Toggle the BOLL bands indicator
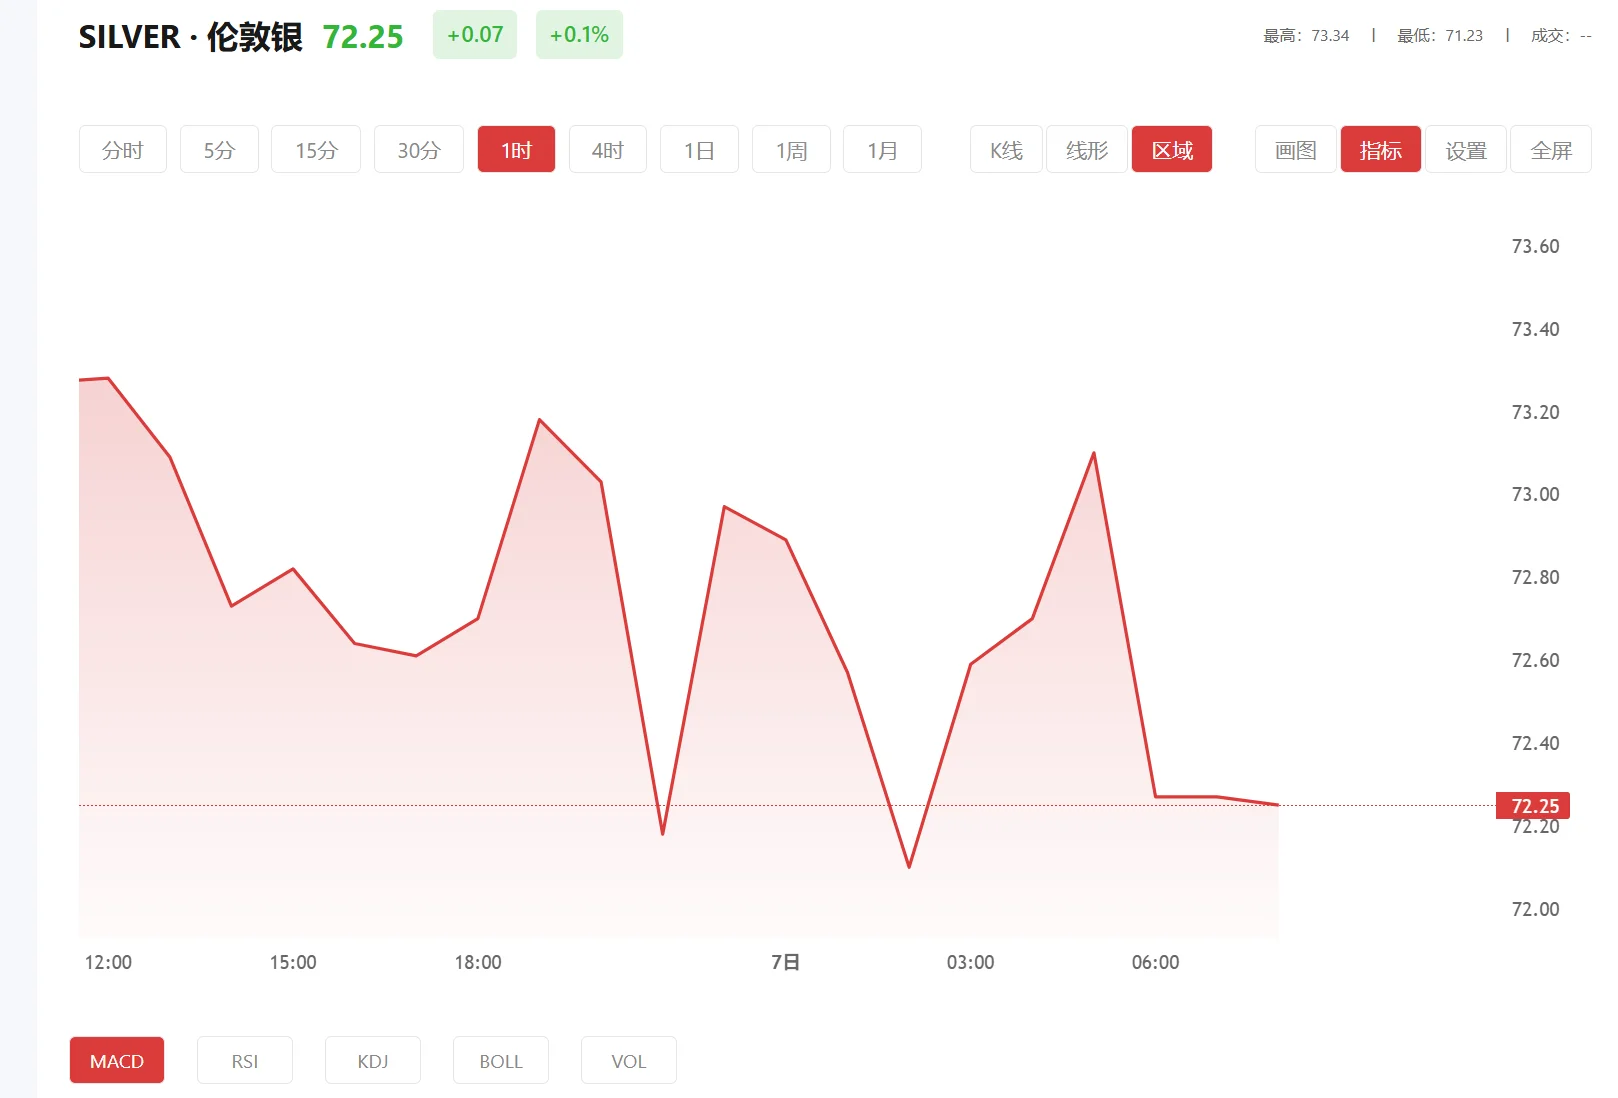Image resolution: width=1618 pixels, height=1098 pixels. [500, 1060]
